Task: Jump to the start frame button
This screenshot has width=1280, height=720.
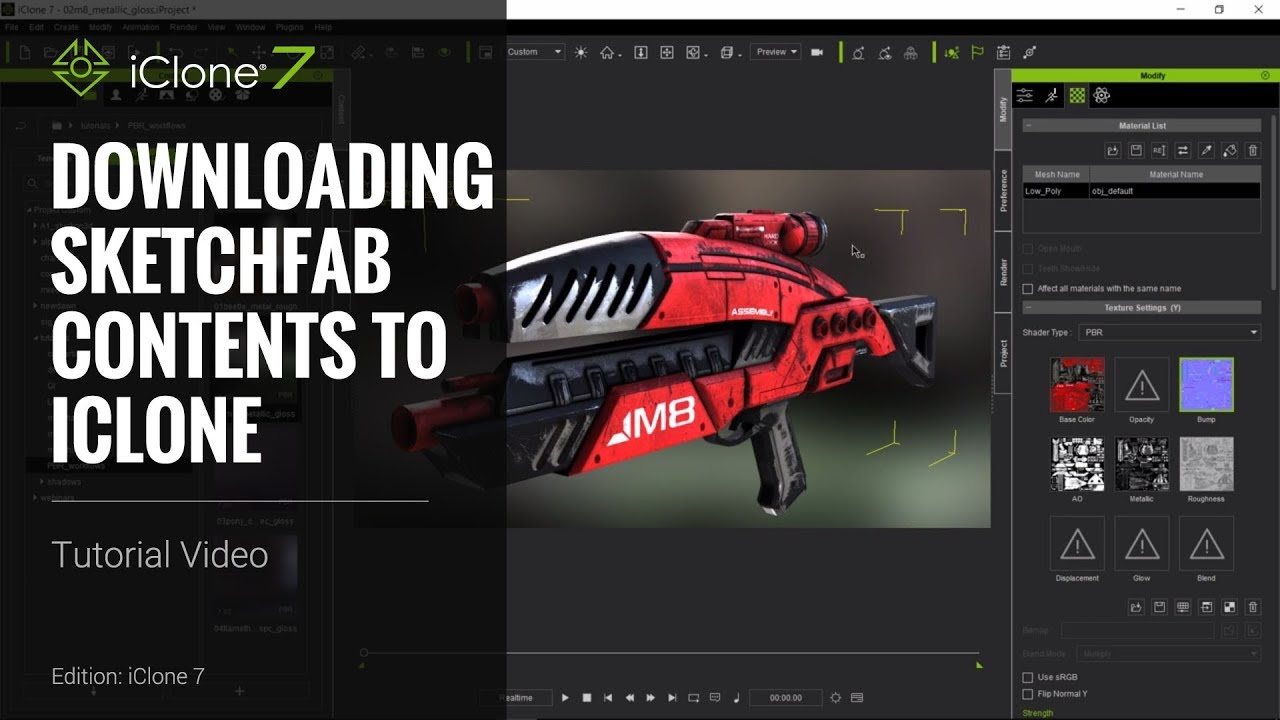Action: pos(608,698)
